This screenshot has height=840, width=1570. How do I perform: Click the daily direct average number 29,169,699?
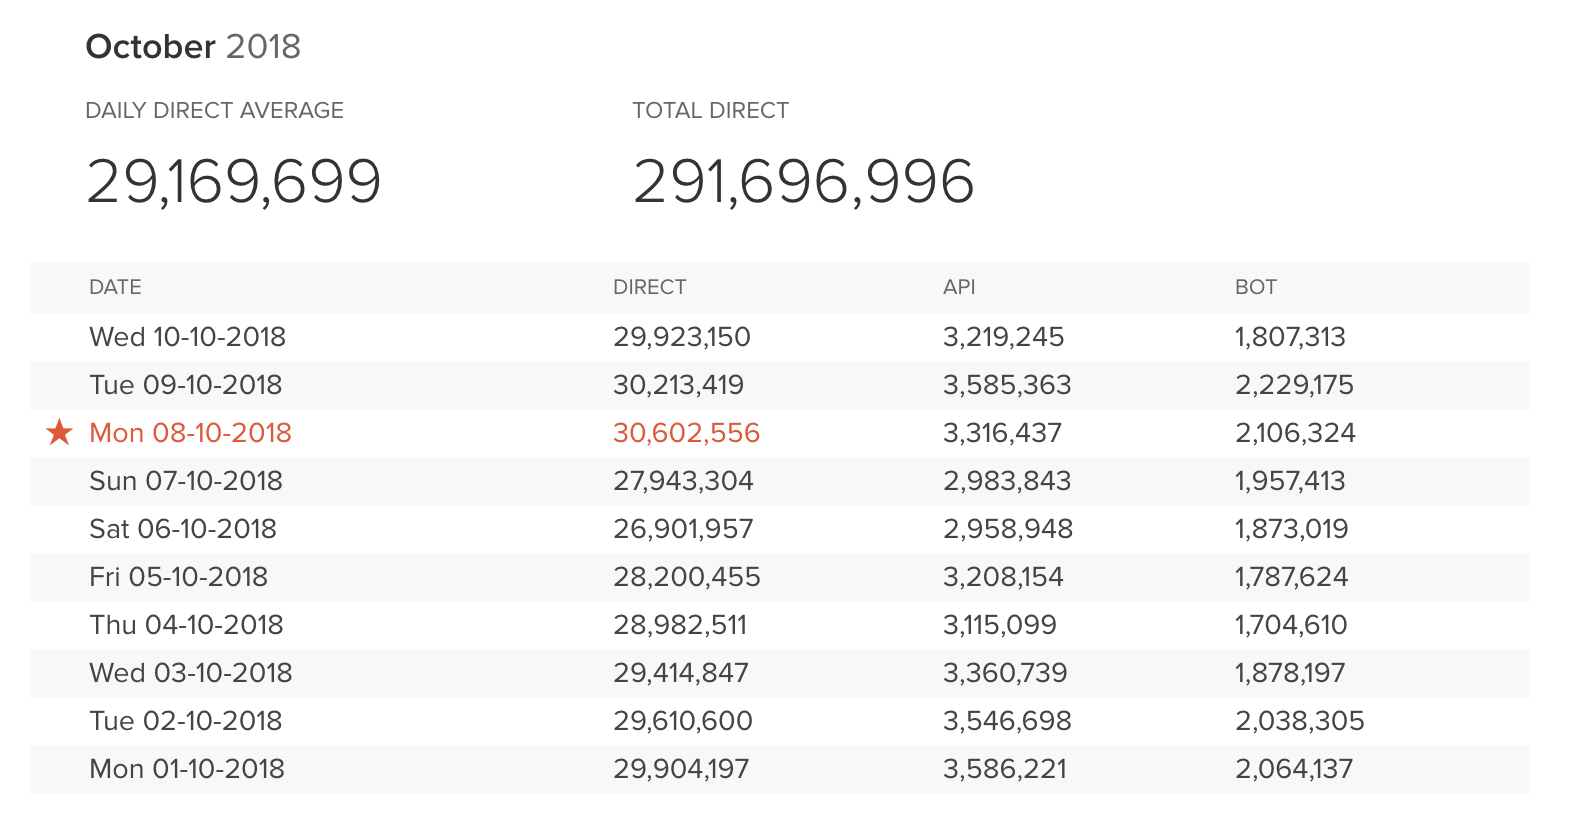pos(234,182)
